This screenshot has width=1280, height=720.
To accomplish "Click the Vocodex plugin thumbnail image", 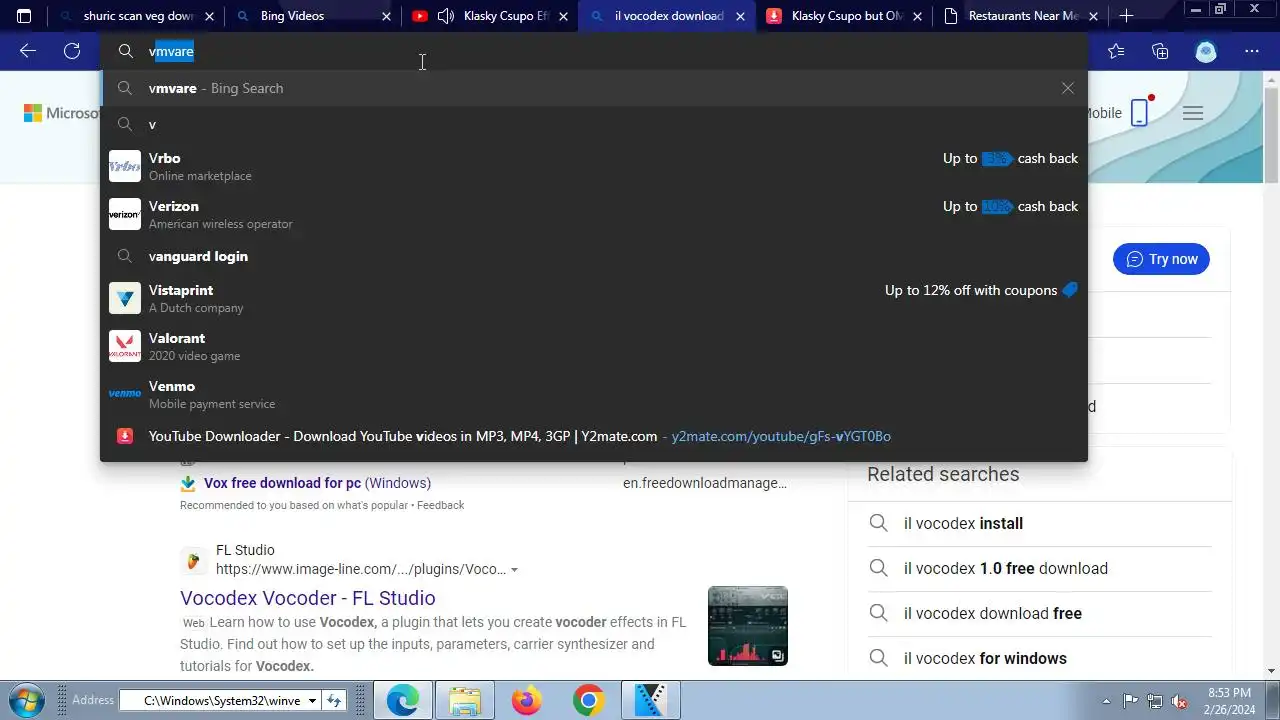I will [x=747, y=626].
